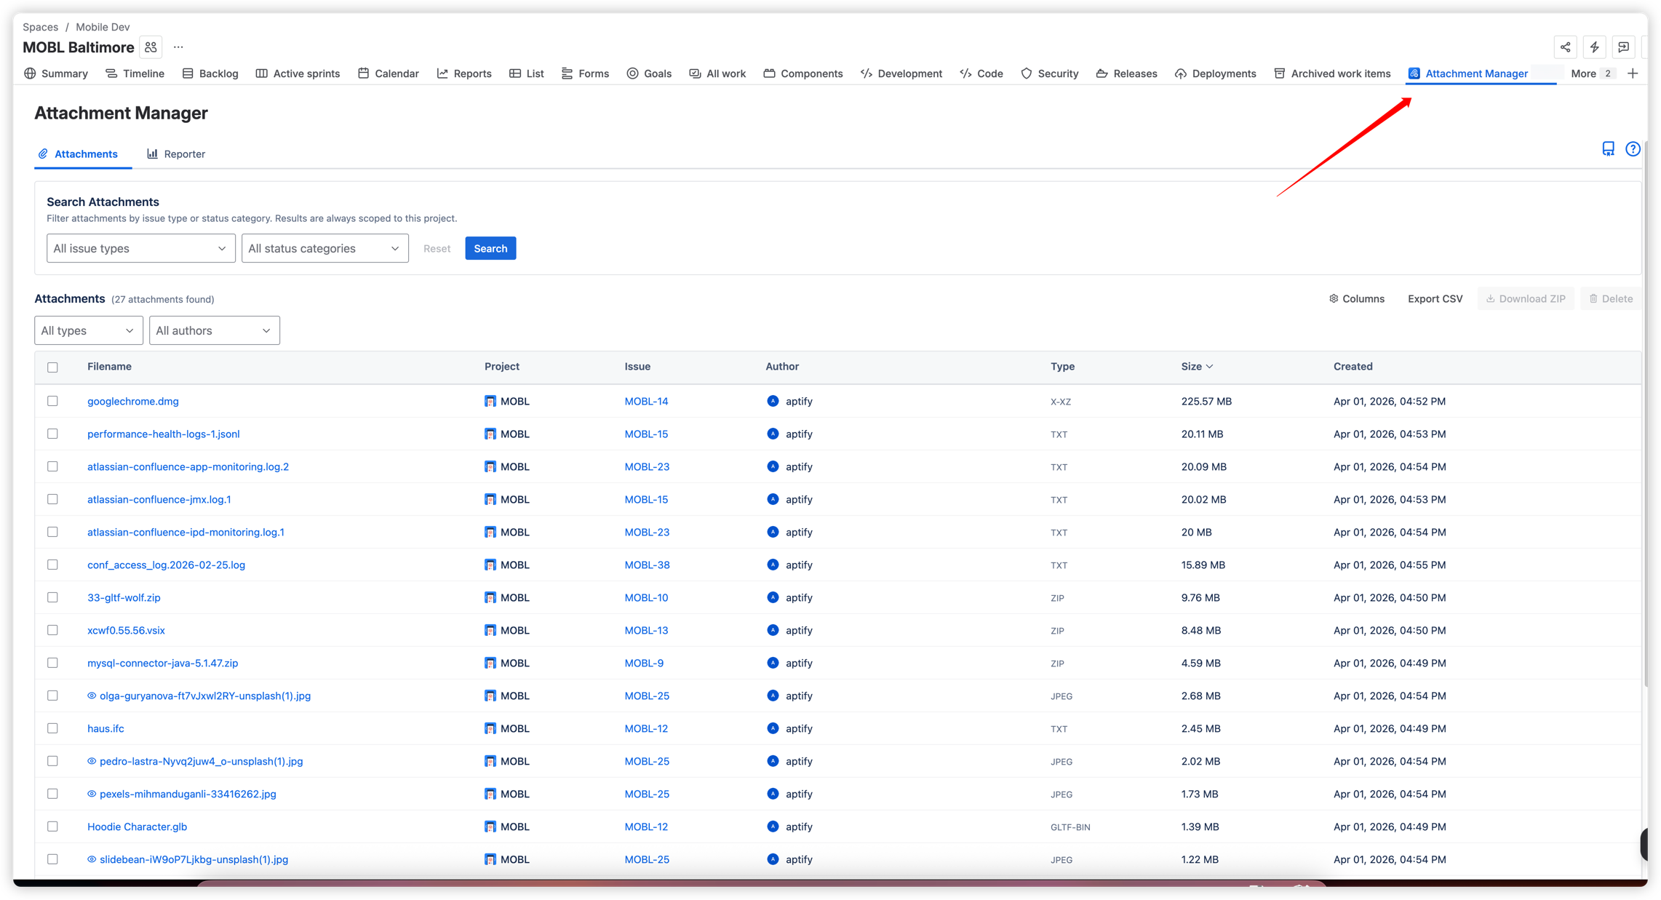Open the Feedback speech bubble icon
The height and width of the screenshot is (900, 1661).
click(1624, 46)
